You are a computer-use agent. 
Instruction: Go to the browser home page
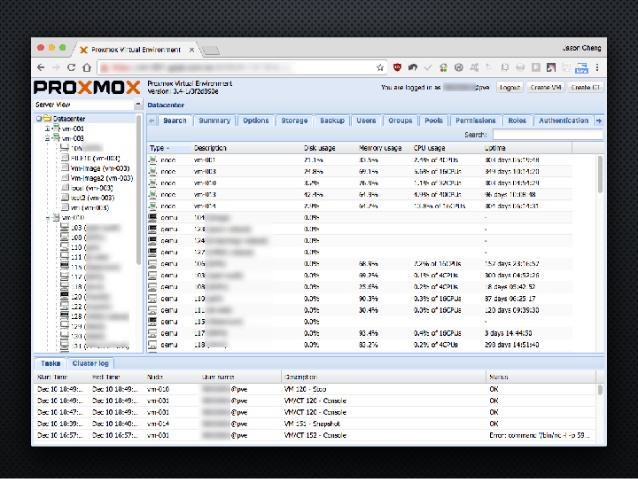click(86, 68)
